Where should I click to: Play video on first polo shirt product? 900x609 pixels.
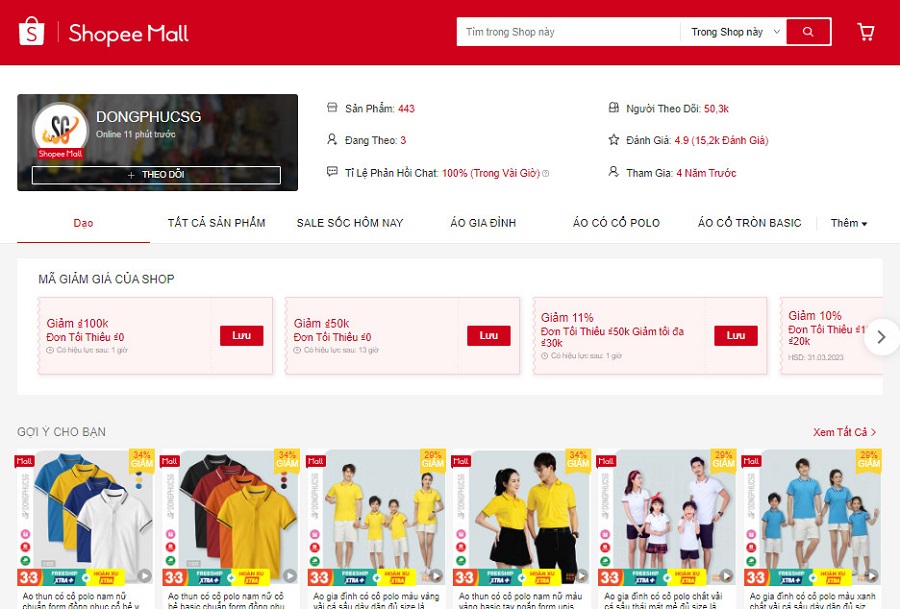tap(144, 576)
